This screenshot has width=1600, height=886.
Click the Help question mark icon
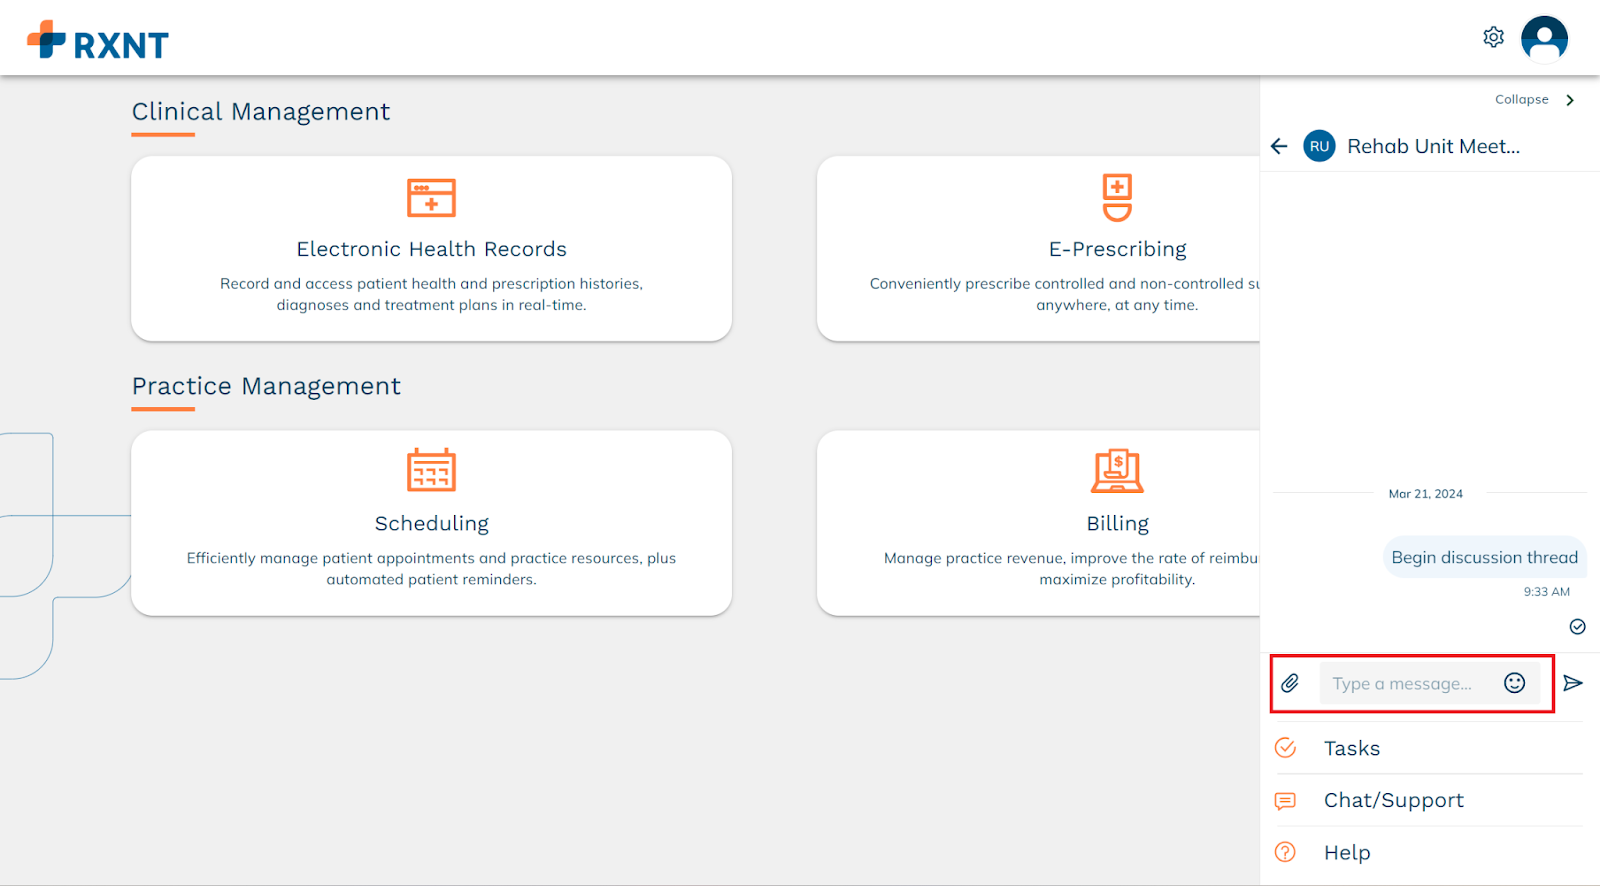1285,852
